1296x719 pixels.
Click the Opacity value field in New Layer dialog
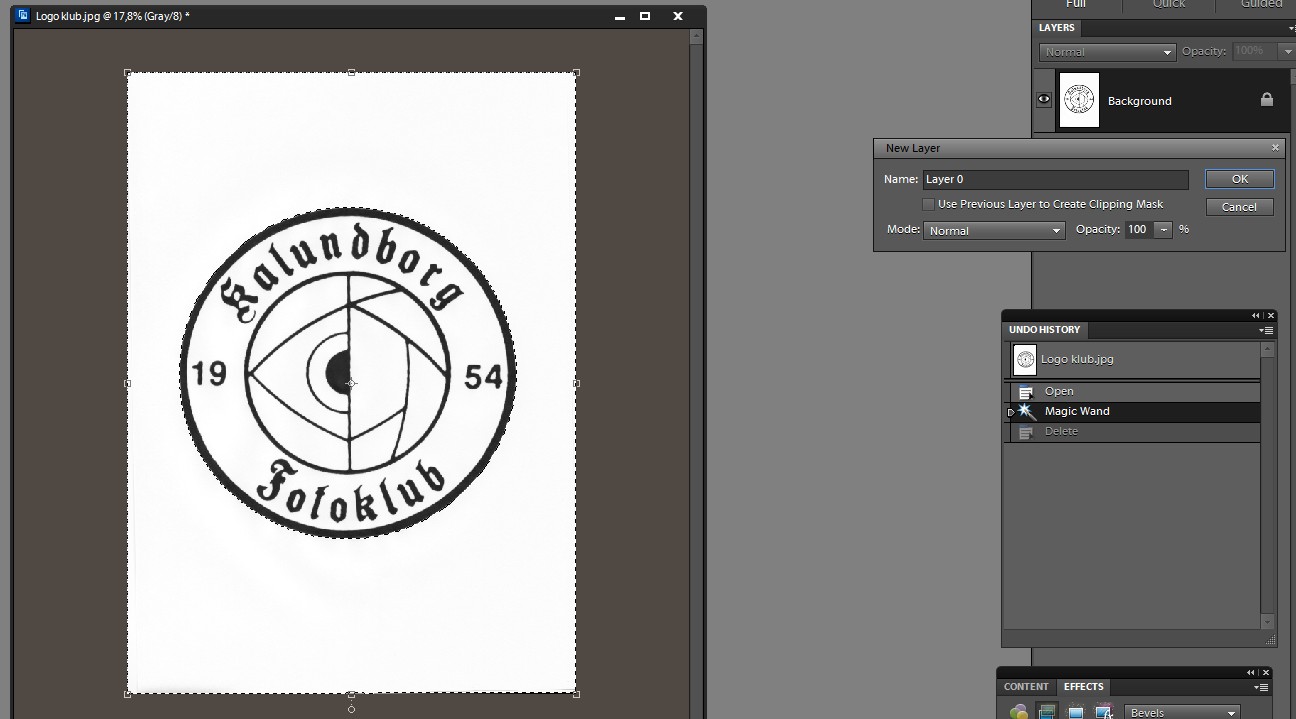point(1139,229)
